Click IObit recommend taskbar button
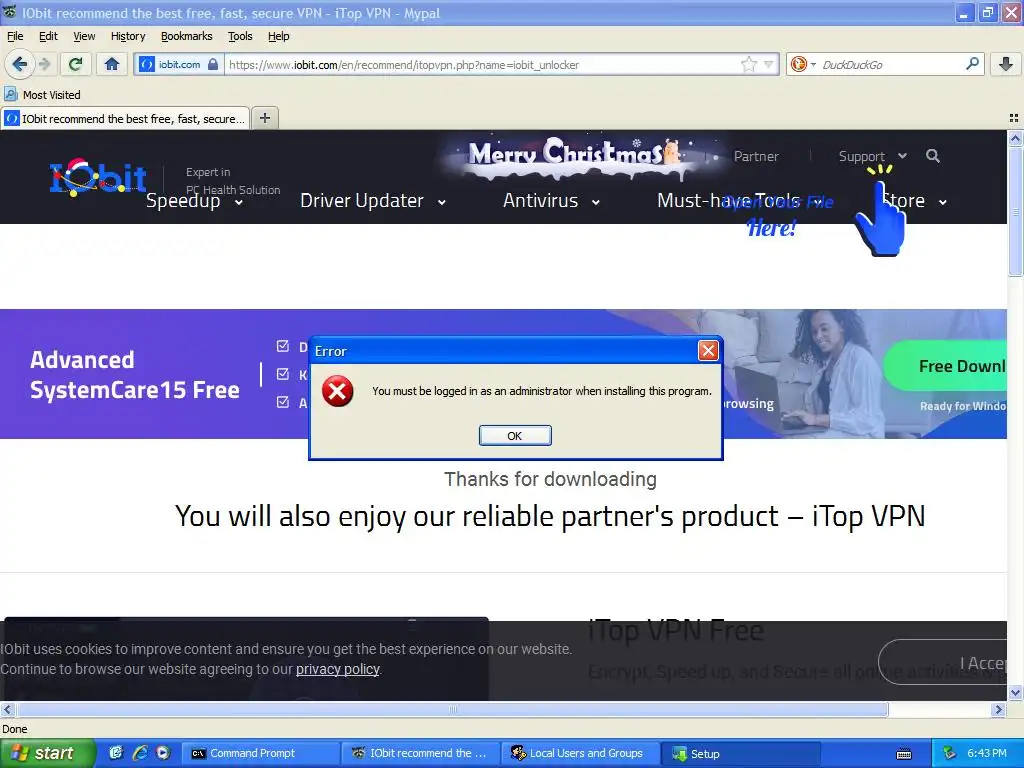 pyautogui.click(x=419, y=753)
